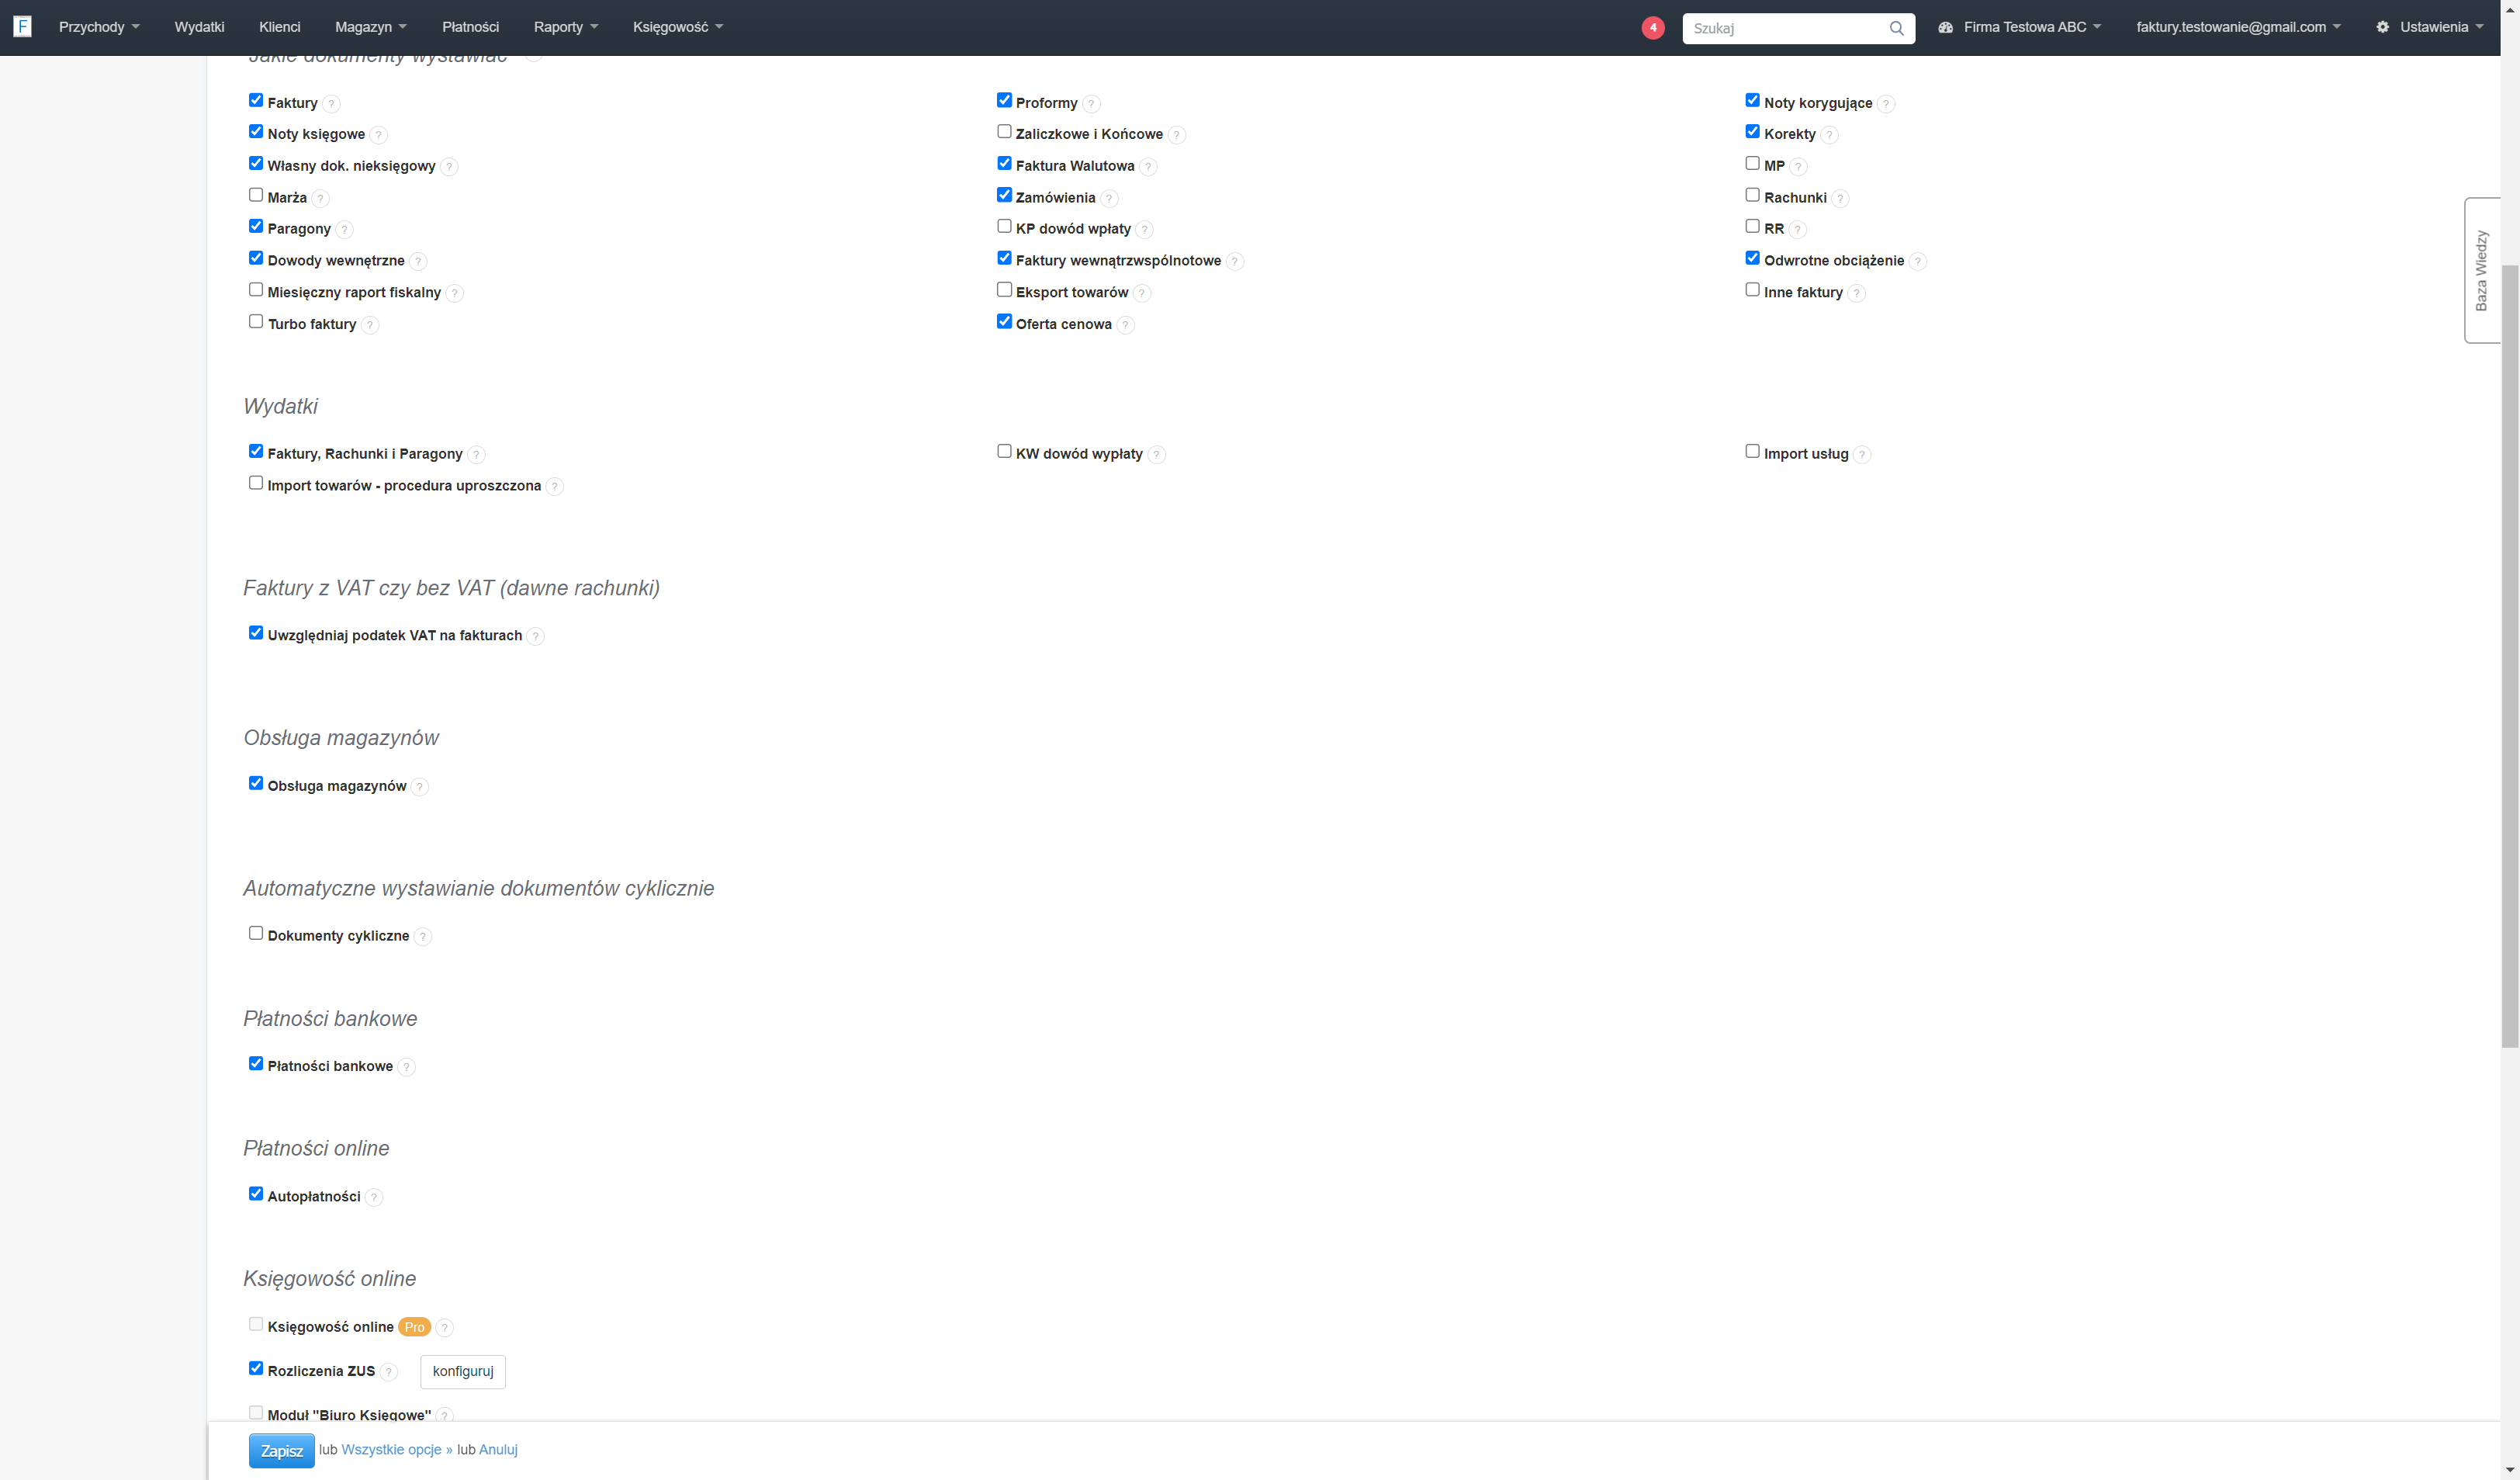Click help icon beside Import usług

pyautogui.click(x=1862, y=455)
